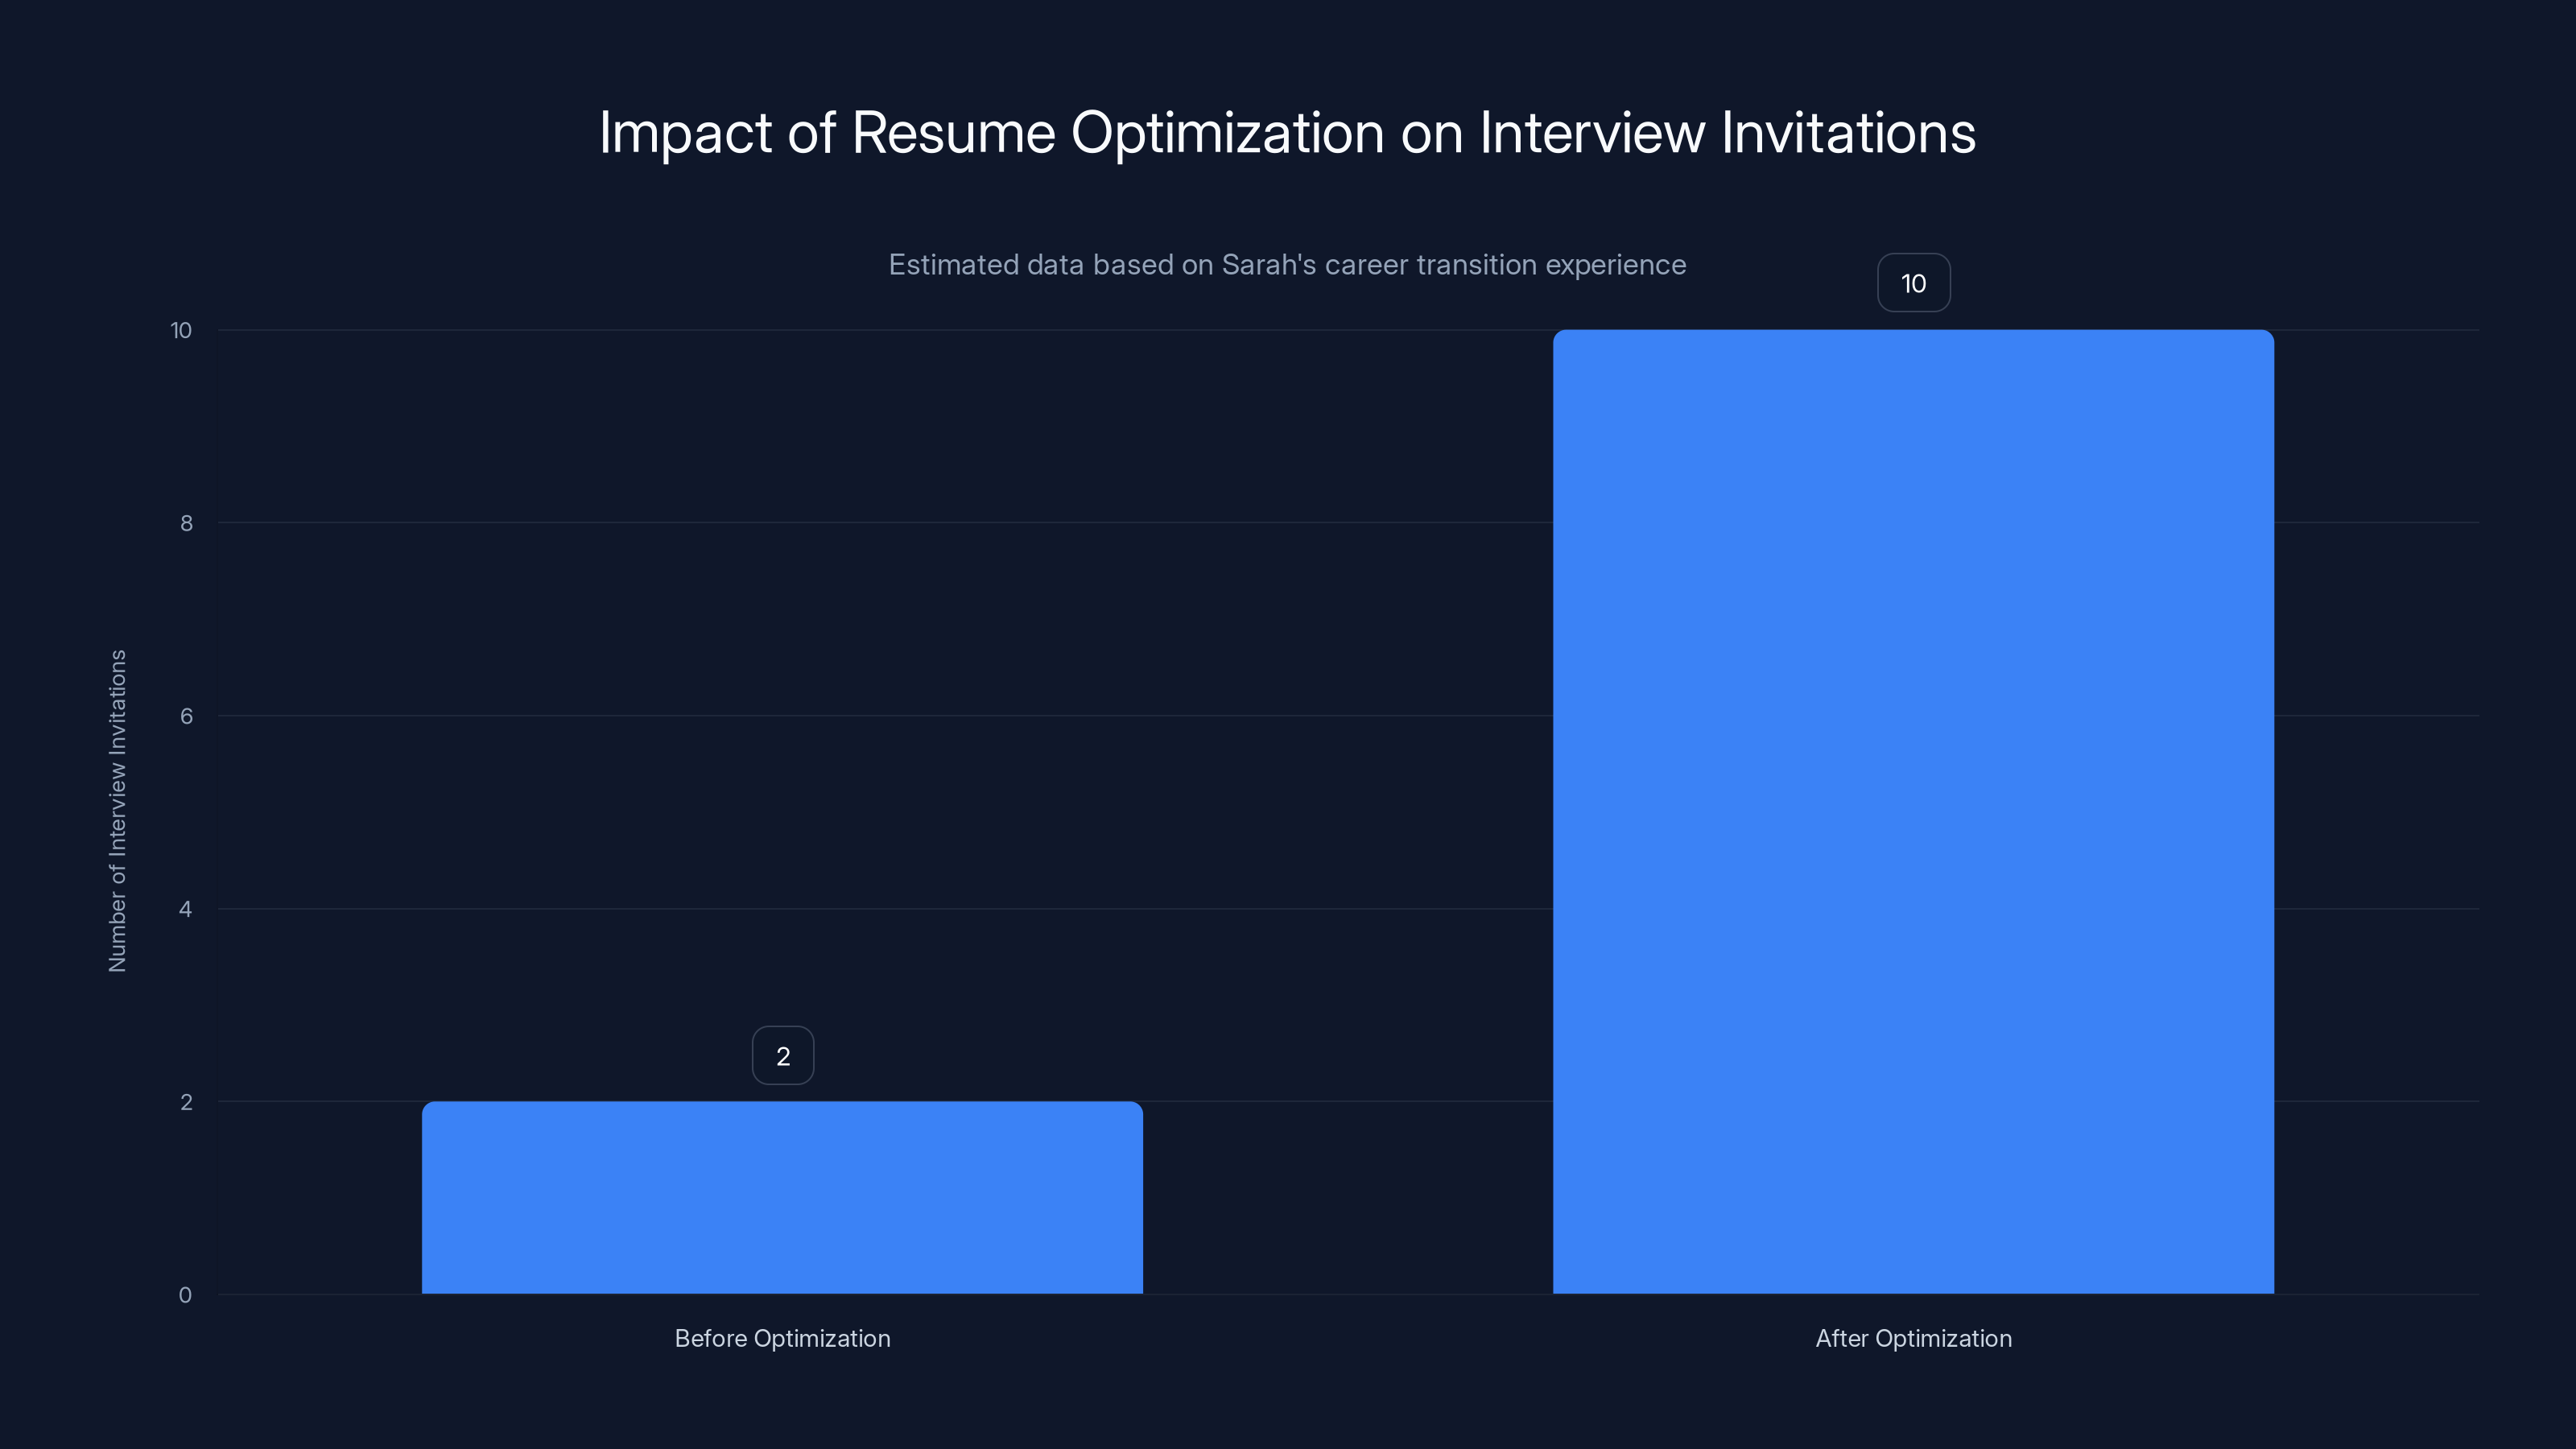Image resolution: width=2576 pixels, height=1449 pixels.
Task: Click the 'After Optimization' axis label
Action: tap(1913, 1339)
